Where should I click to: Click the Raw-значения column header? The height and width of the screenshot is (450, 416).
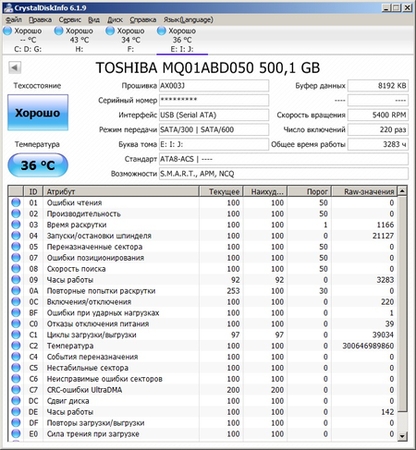pyautogui.click(x=364, y=192)
